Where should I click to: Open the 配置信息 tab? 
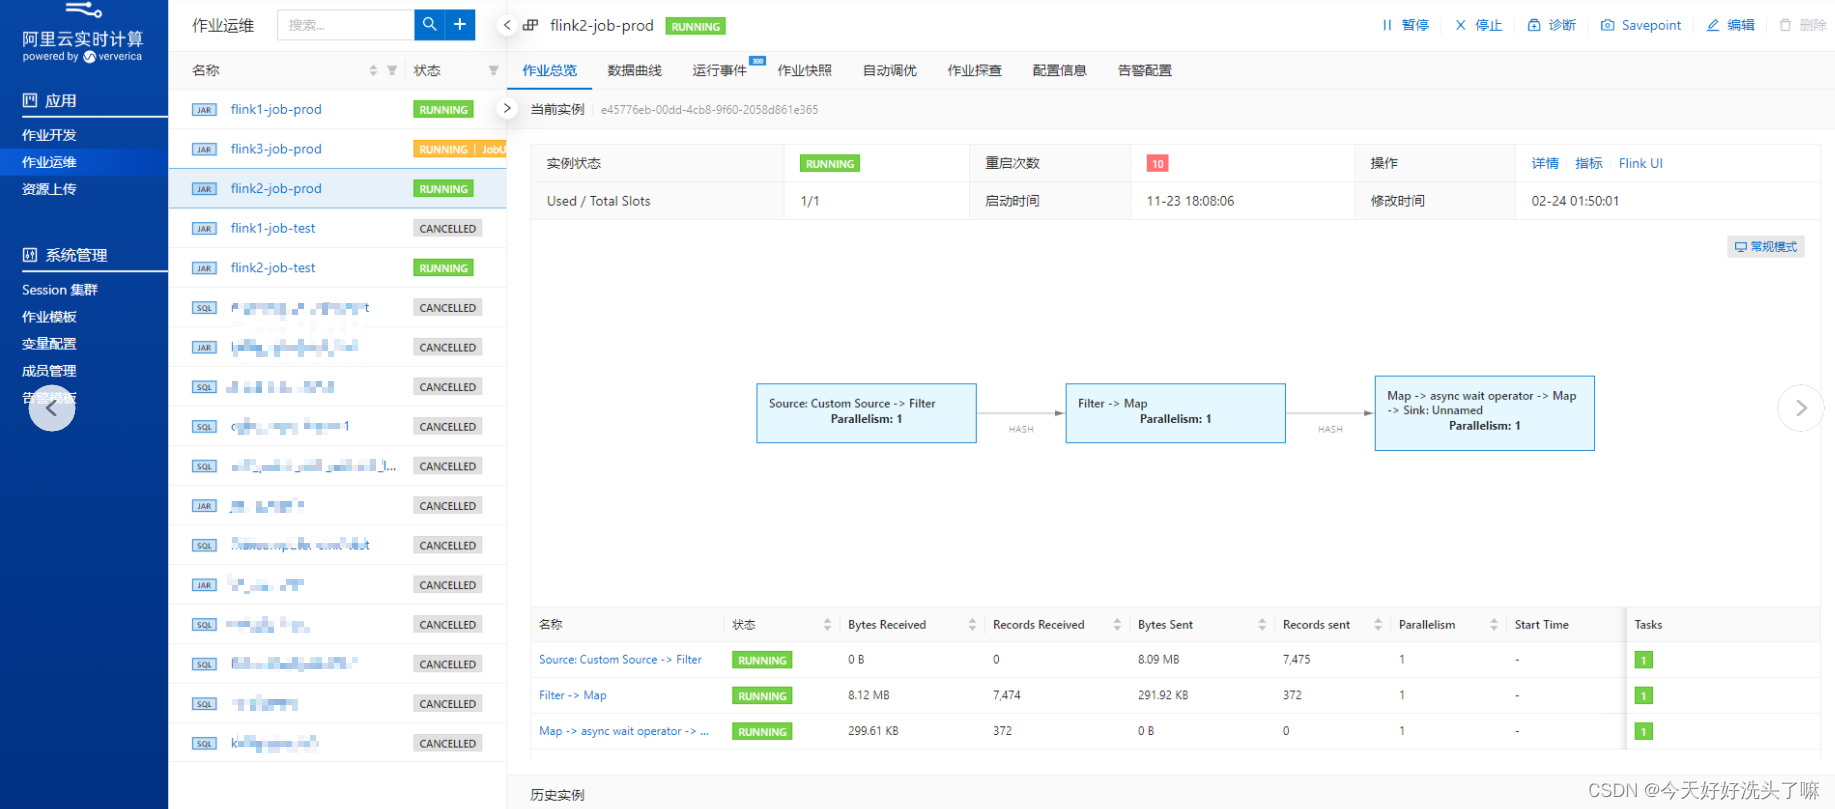click(1059, 70)
